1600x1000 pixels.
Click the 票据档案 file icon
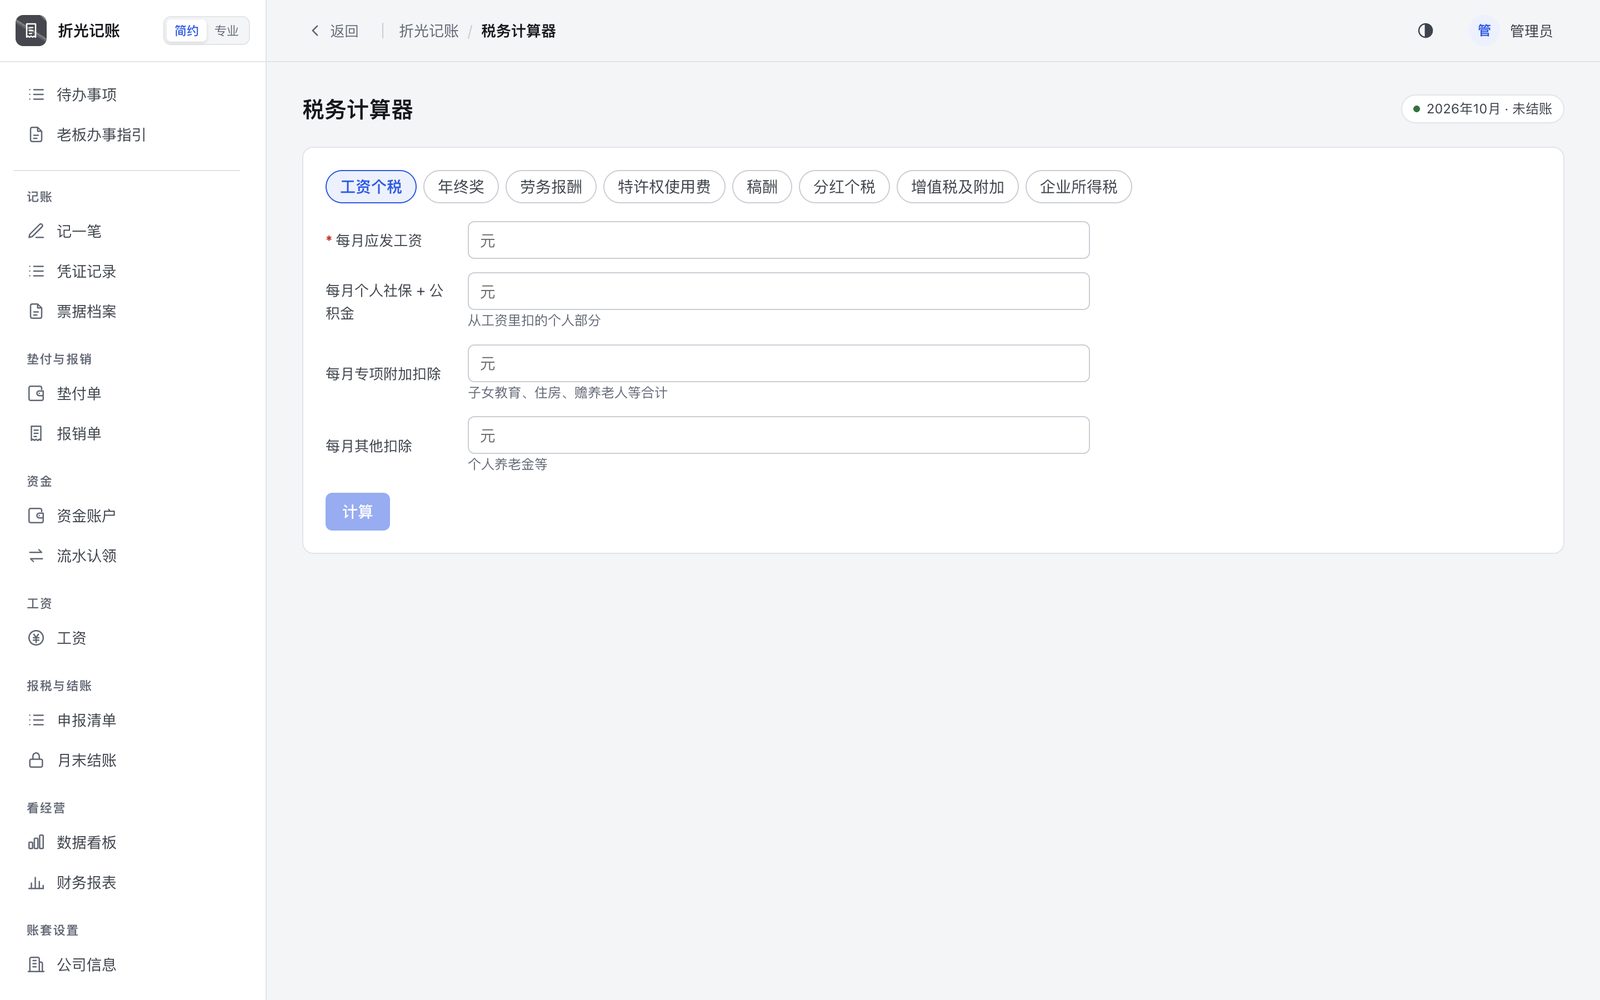(x=36, y=311)
